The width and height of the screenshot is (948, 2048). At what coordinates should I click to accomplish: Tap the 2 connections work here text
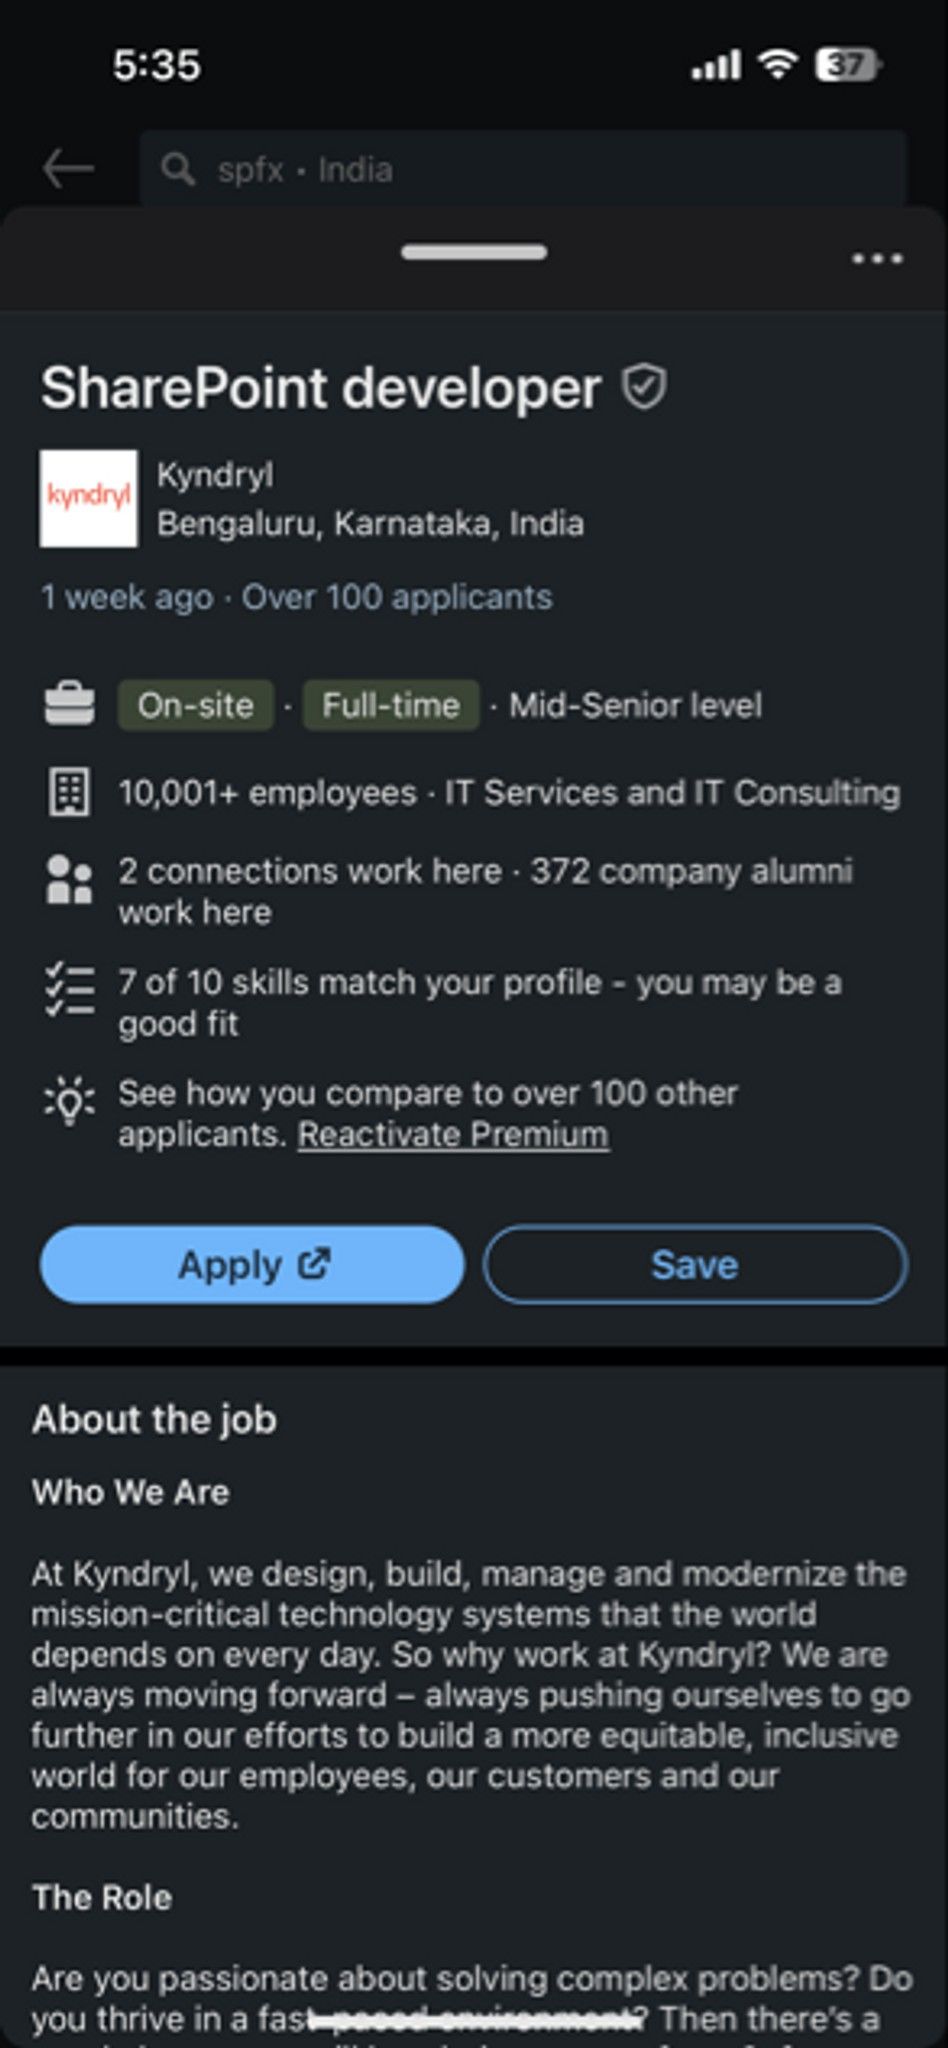(x=310, y=871)
